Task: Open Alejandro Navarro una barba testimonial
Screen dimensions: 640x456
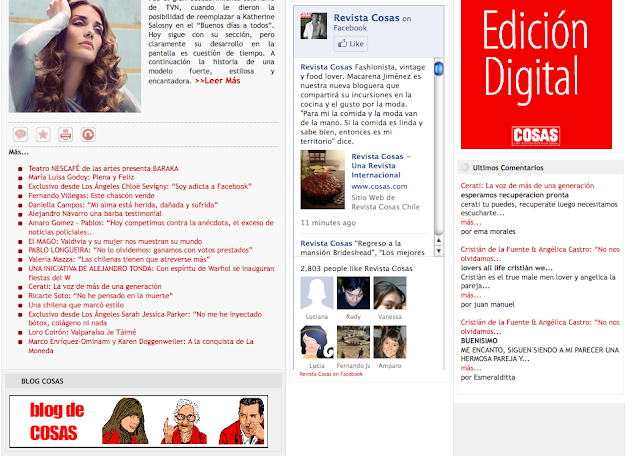Action: 95,214
